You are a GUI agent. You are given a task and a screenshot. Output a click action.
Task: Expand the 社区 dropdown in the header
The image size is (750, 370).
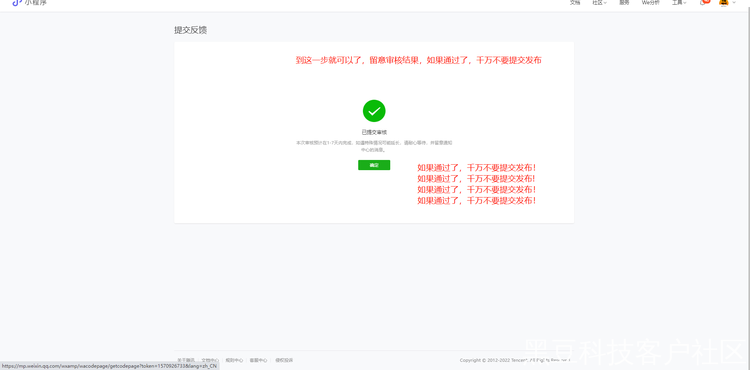tap(599, 2)
